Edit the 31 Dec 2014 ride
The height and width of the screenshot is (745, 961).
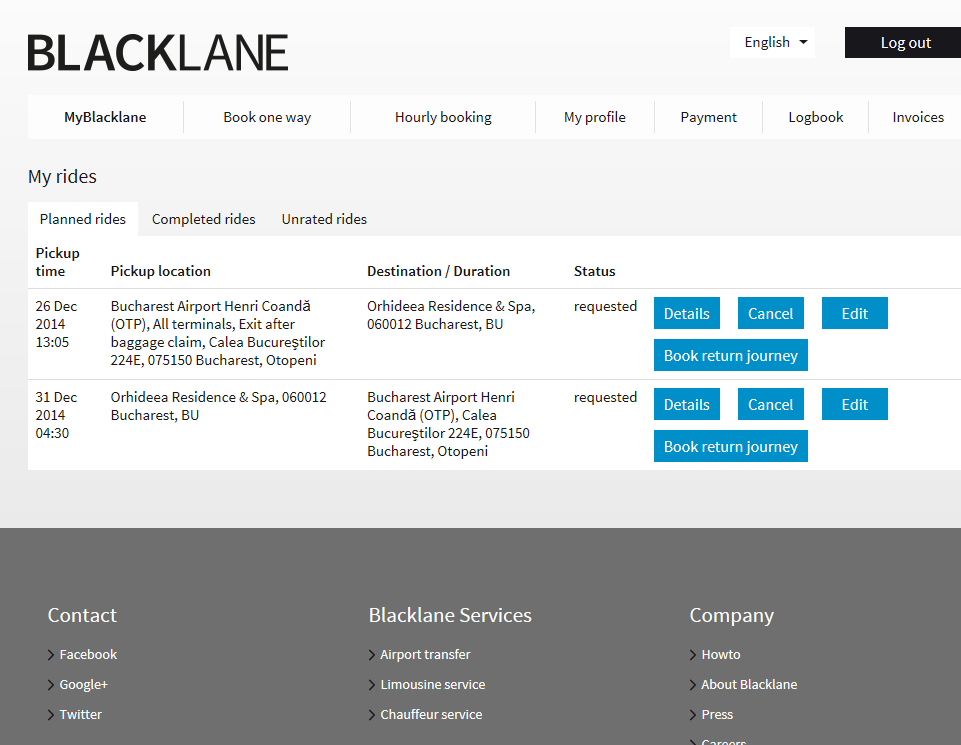point(854,404)
